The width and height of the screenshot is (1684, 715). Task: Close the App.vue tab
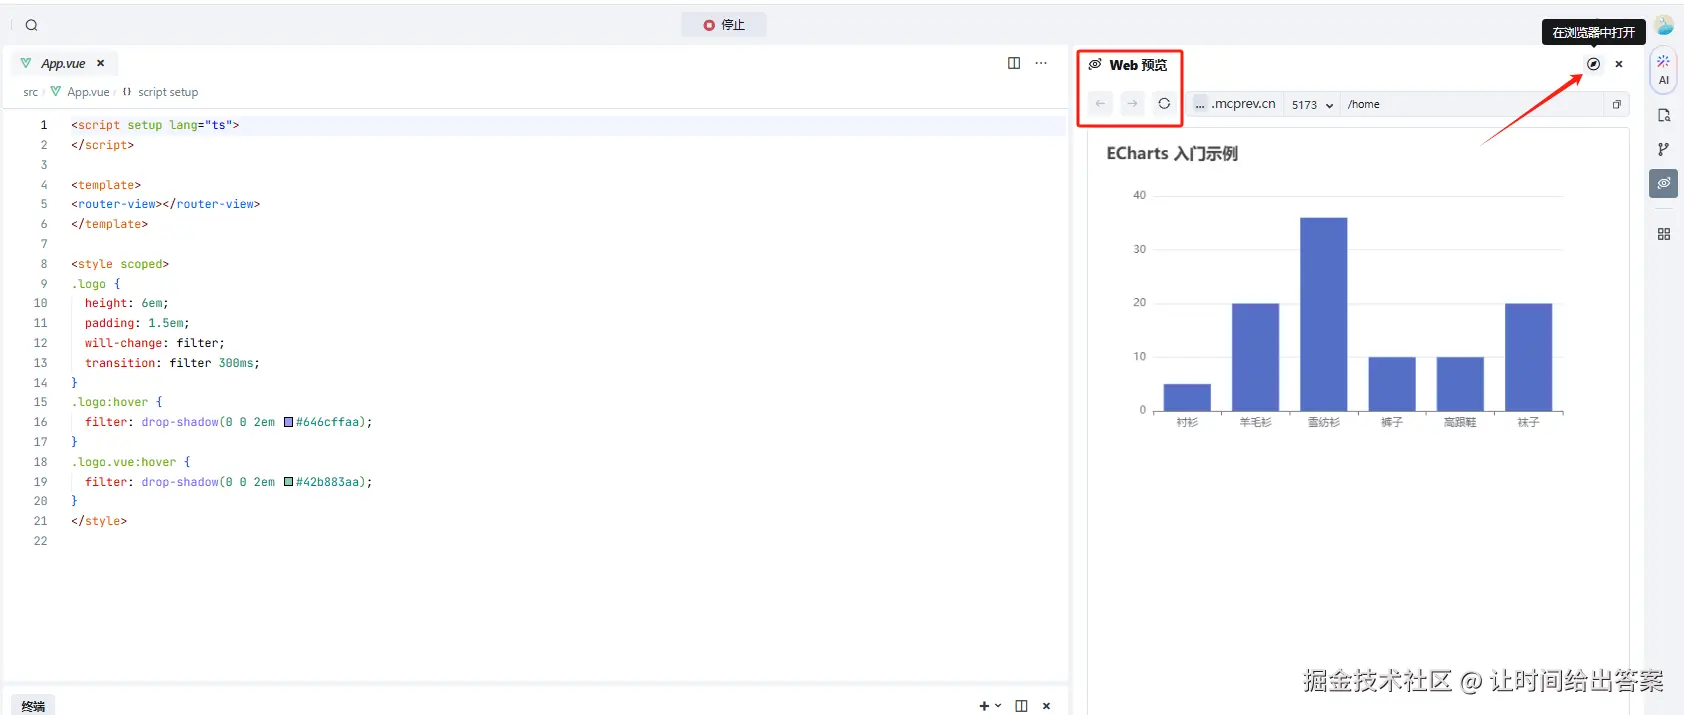tap(100, 63)
